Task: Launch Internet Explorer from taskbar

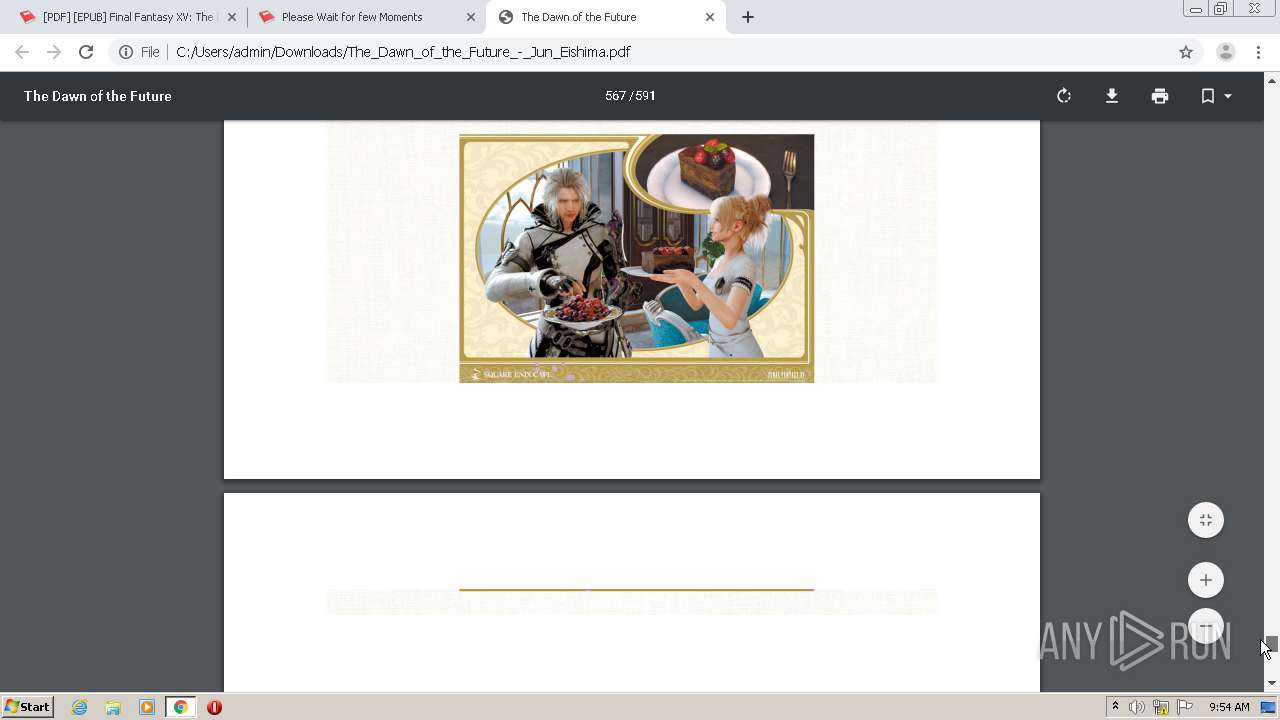Action: [80, 707]
